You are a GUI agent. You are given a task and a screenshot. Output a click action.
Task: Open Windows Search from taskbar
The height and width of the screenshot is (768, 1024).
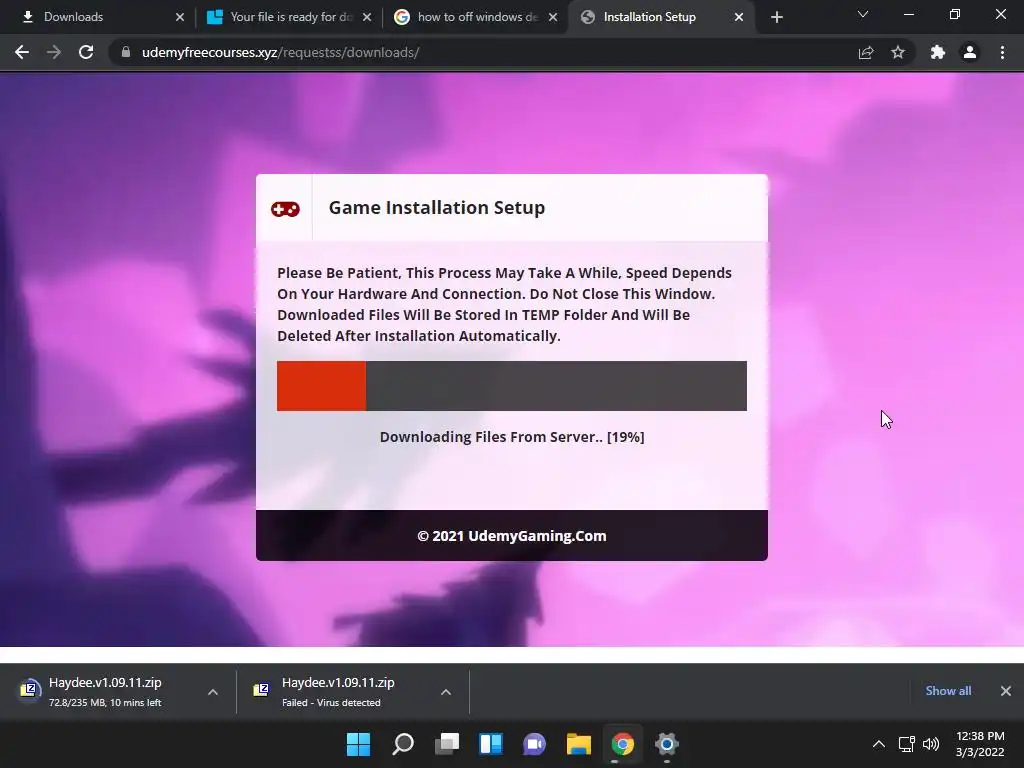click(403, 744)
